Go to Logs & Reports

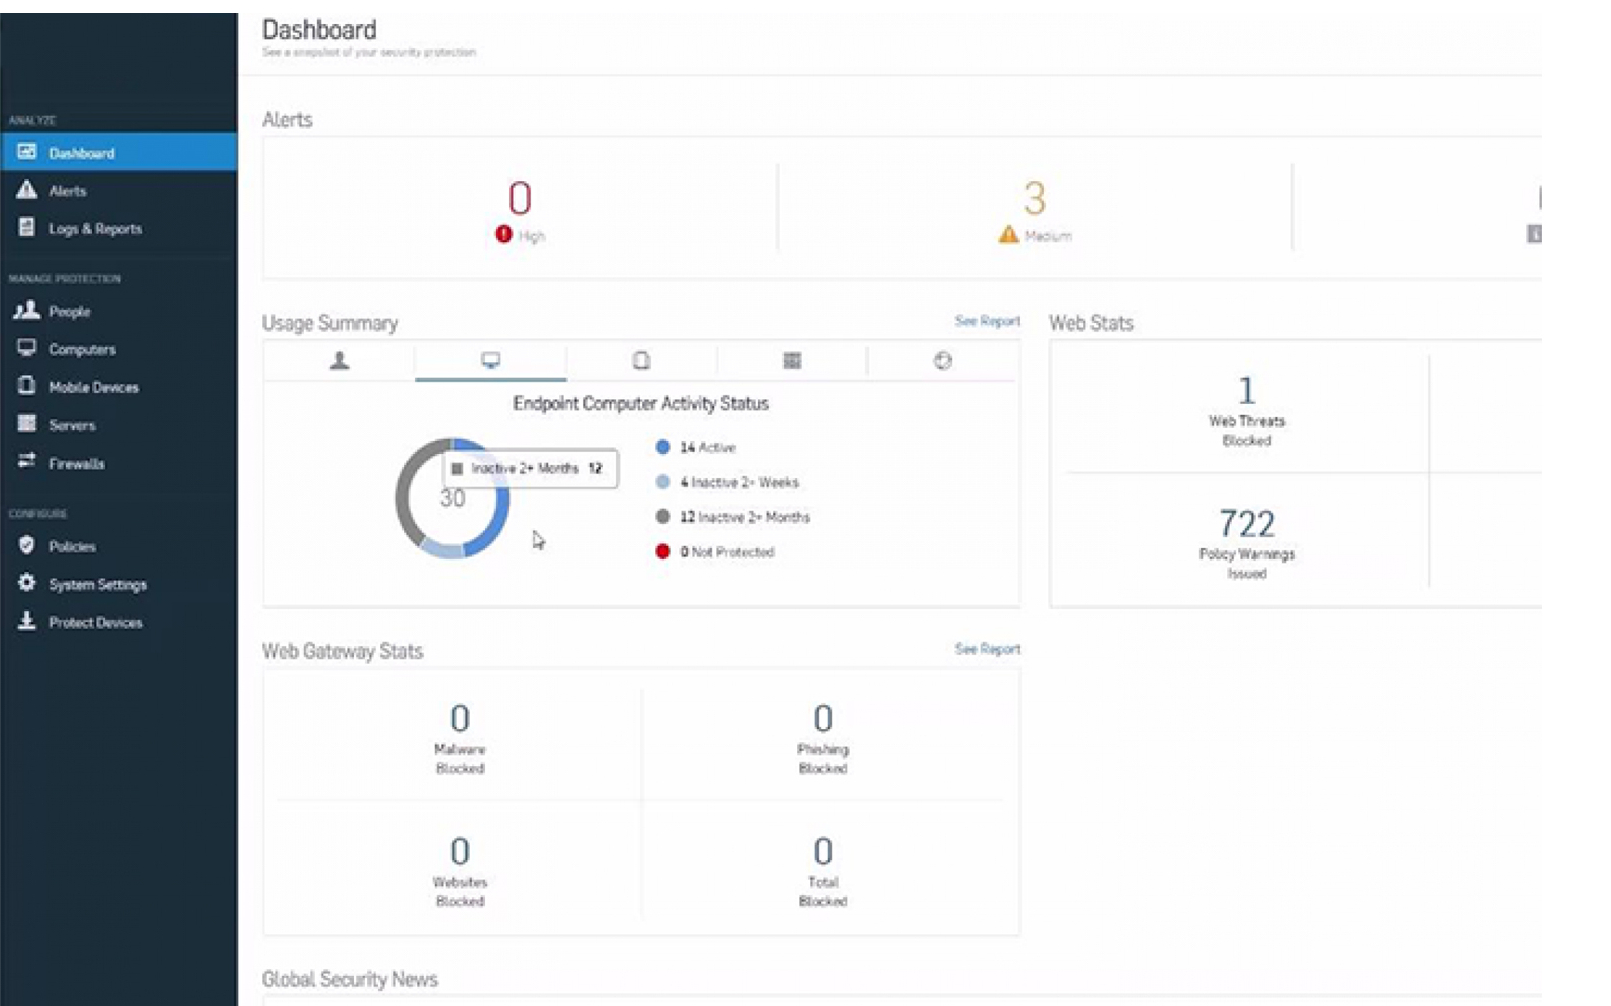[95, 229]
